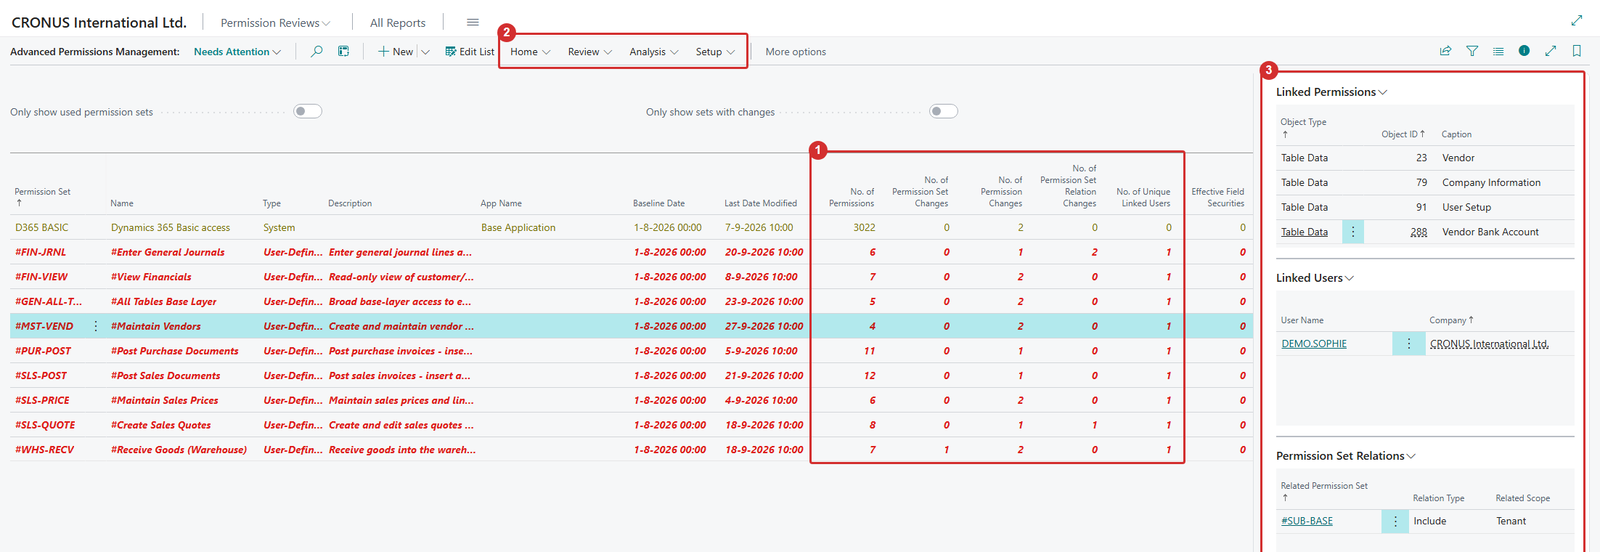Open the Setup menu
The image size is (1600, 552).
pos(715,52)
